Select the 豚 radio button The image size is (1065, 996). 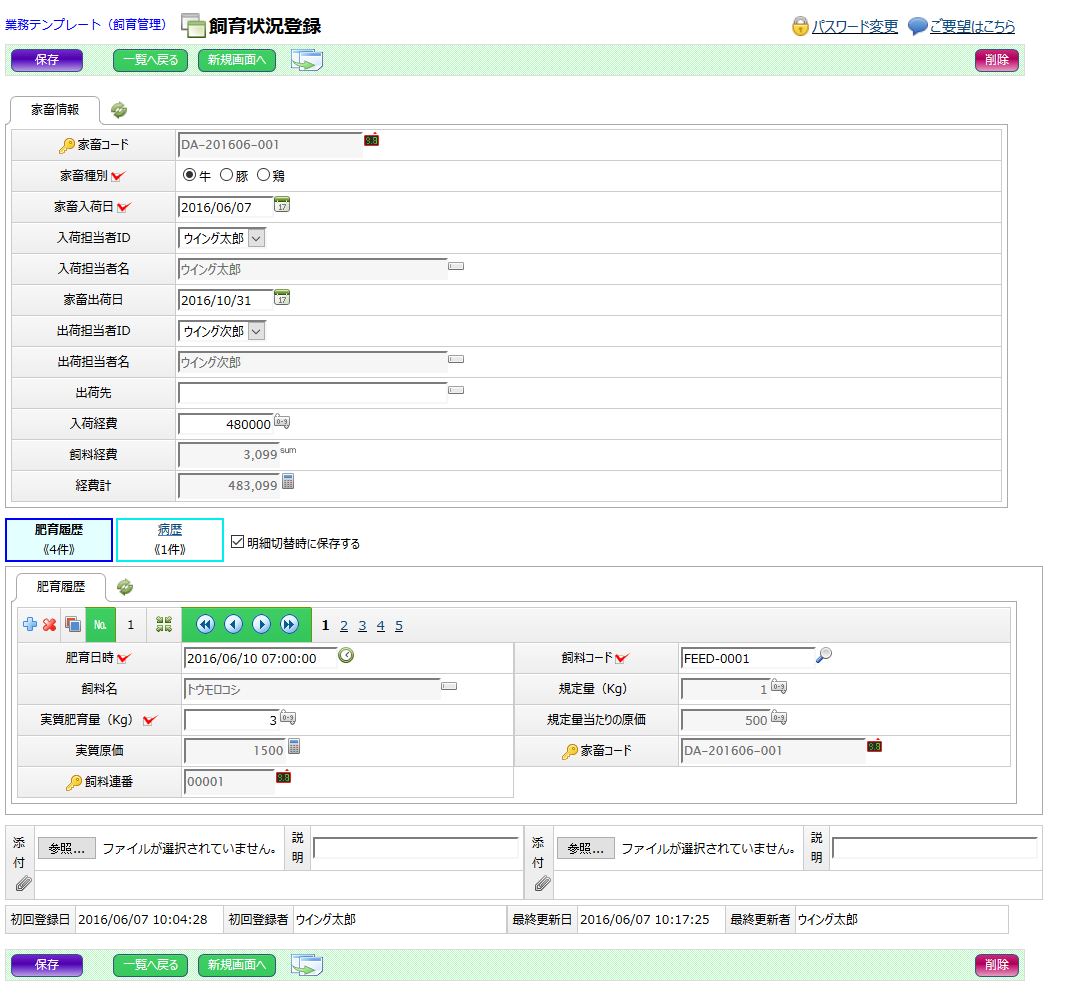[x=226, y=176]
